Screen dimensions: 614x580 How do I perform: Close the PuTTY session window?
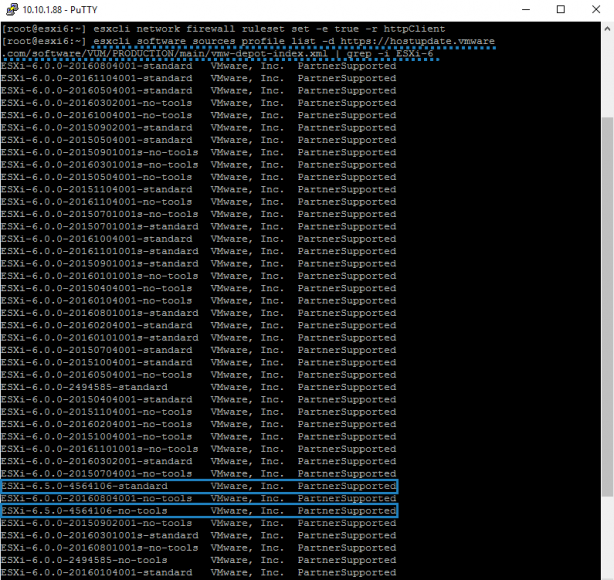point(596,9)
